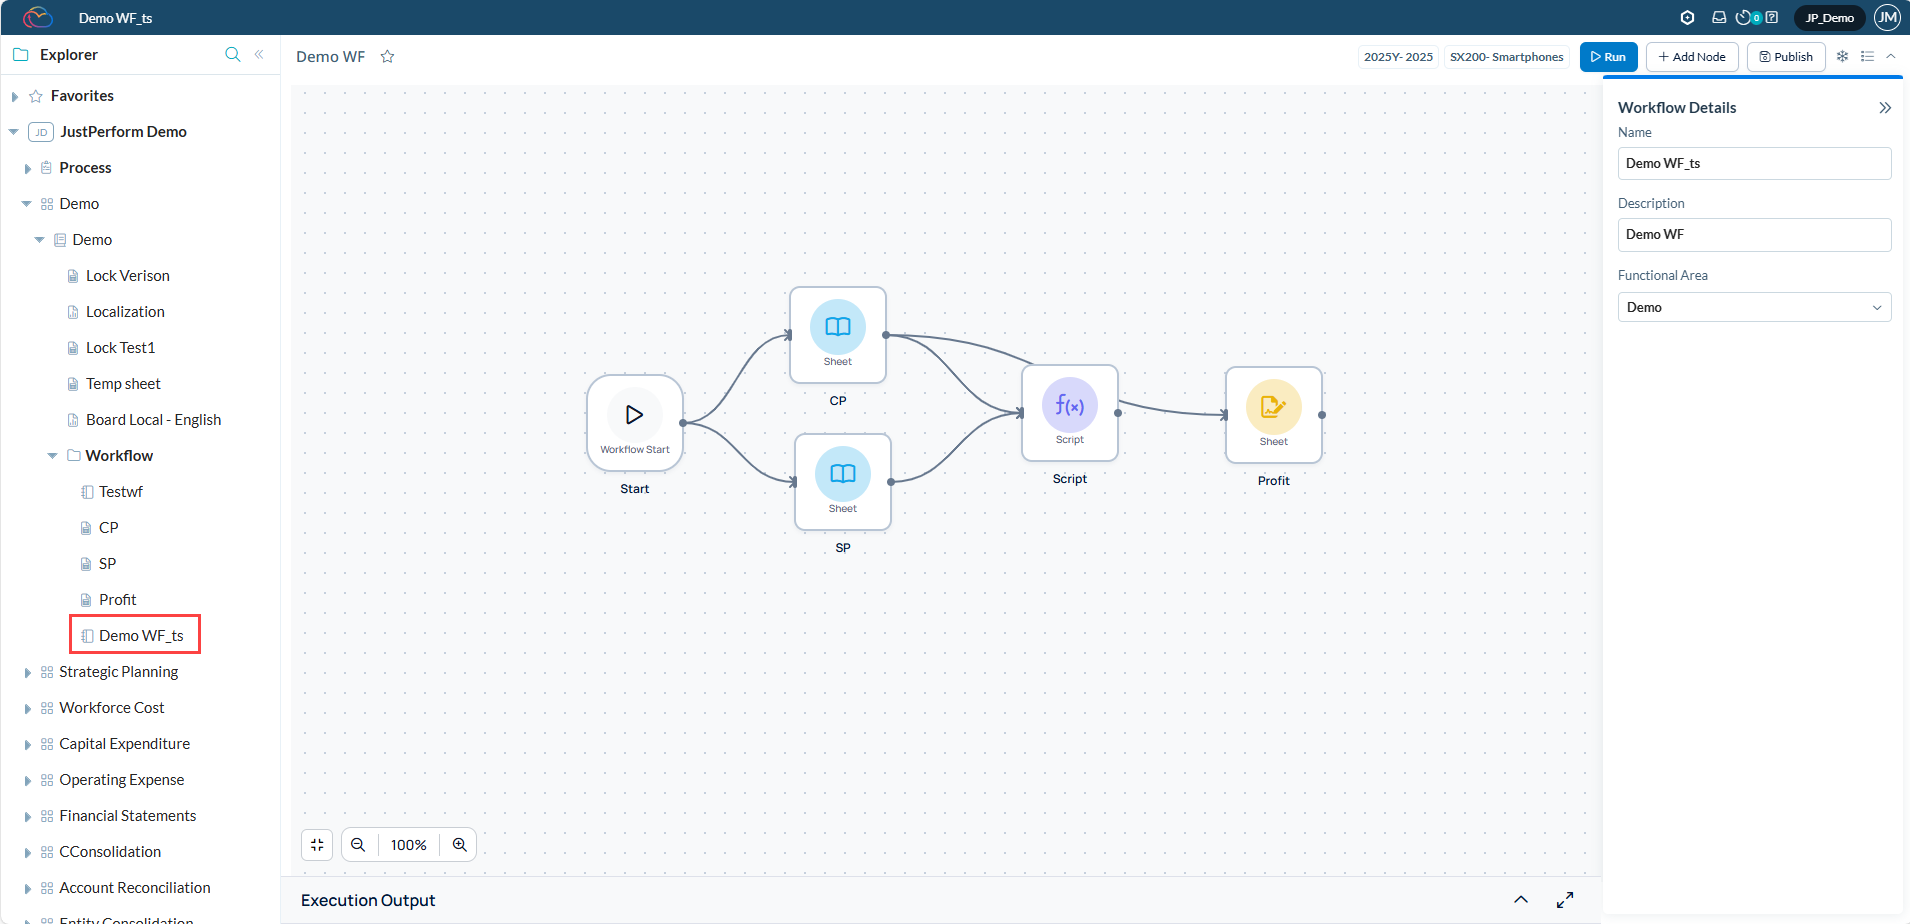Click the snowflake freeze icon
Viewport: 1910px width, 924px height.
click(x=1842, y=57)
